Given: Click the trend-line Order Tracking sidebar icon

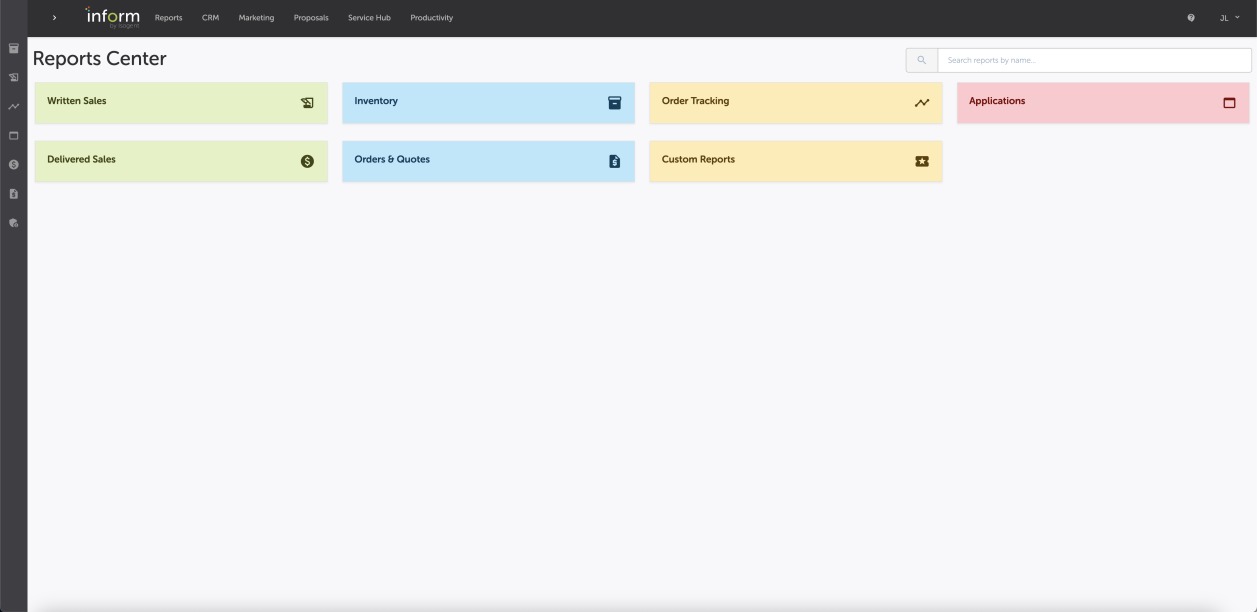Looking at the screenshot, I should point(14,106).
